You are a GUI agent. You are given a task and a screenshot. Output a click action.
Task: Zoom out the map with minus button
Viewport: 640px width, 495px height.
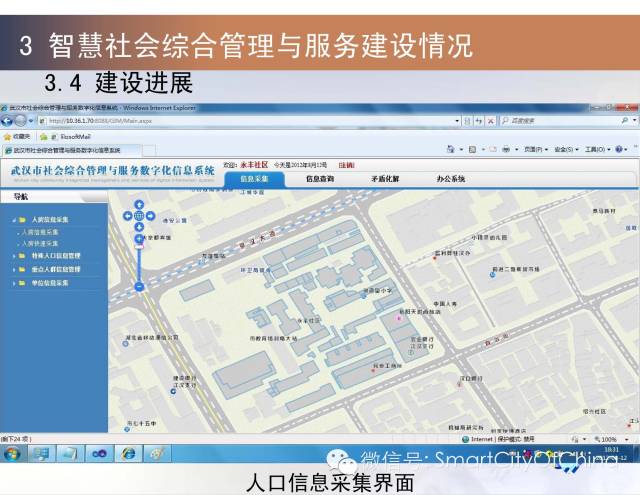click(139, 286)
